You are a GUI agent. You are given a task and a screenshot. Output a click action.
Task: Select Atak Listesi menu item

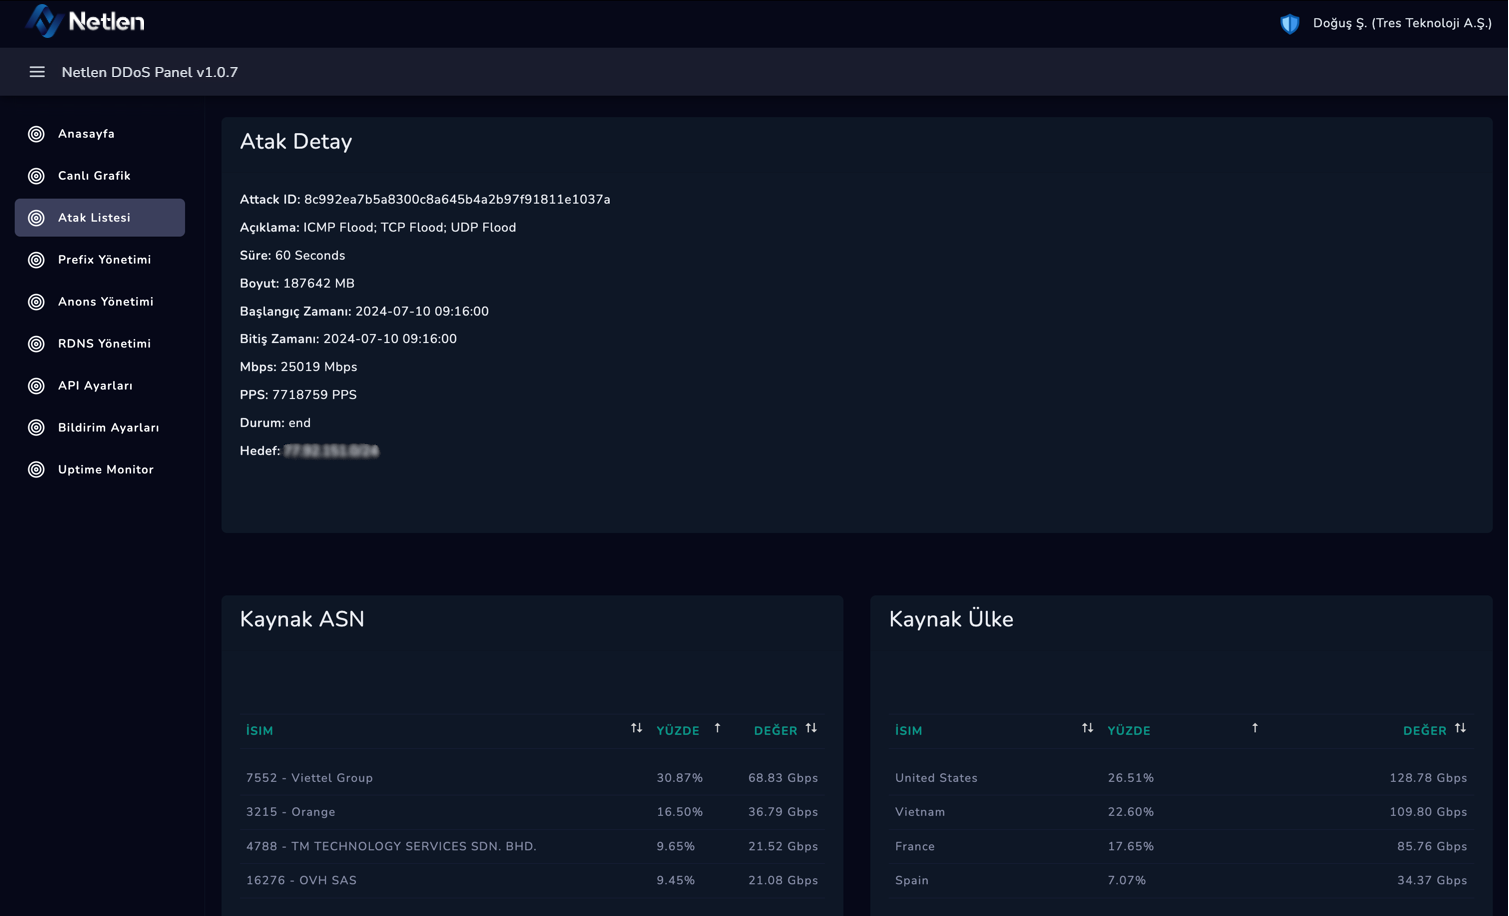(x=100, y=218)
